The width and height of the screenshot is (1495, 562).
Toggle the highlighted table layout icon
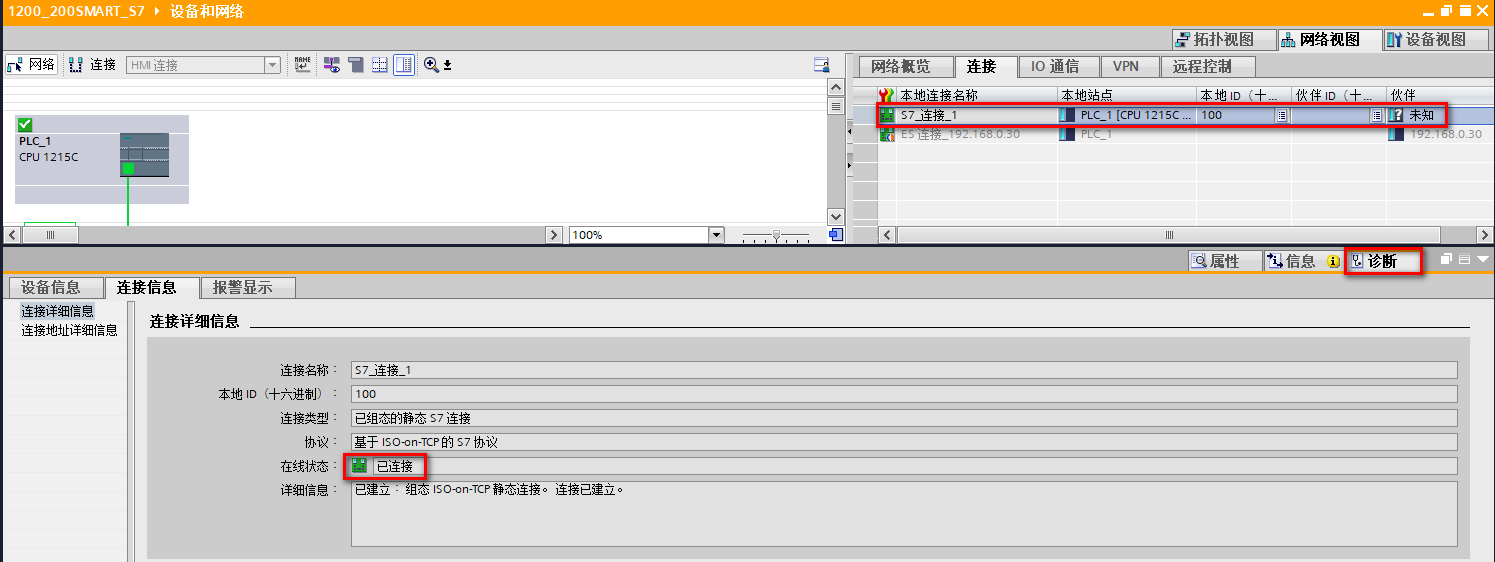(x=404, y=65)
